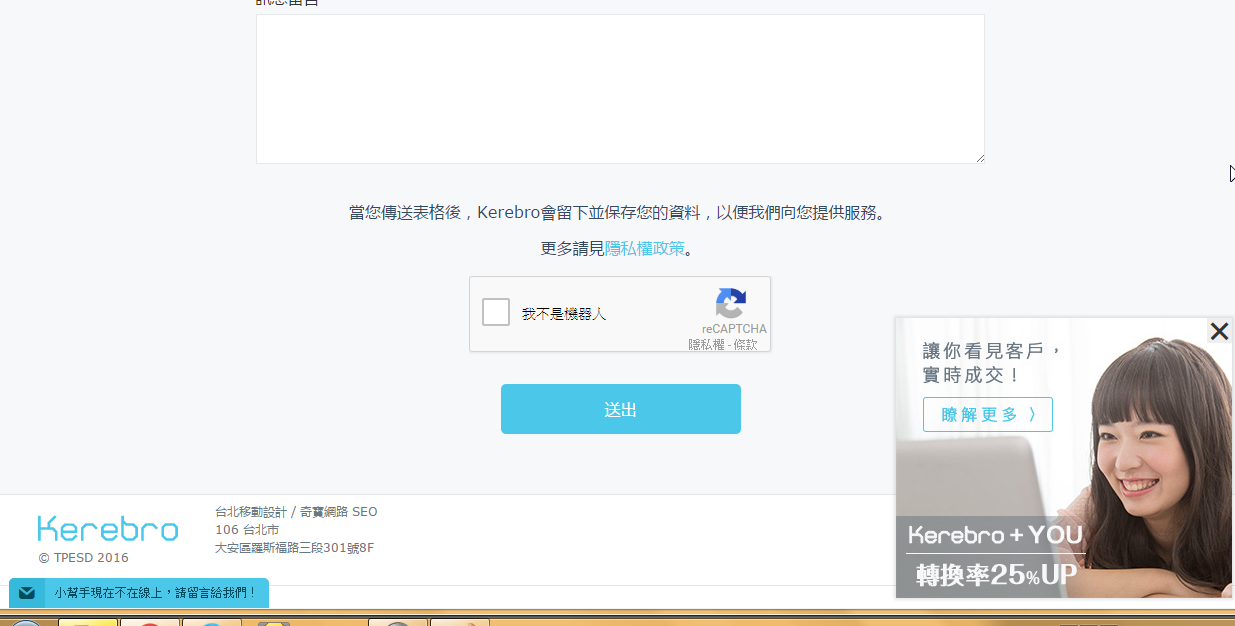The image size is (1235, 626).
Task: Click the envelope icon in chat bar
Action: pyautogui.click(x=27, y=593)
